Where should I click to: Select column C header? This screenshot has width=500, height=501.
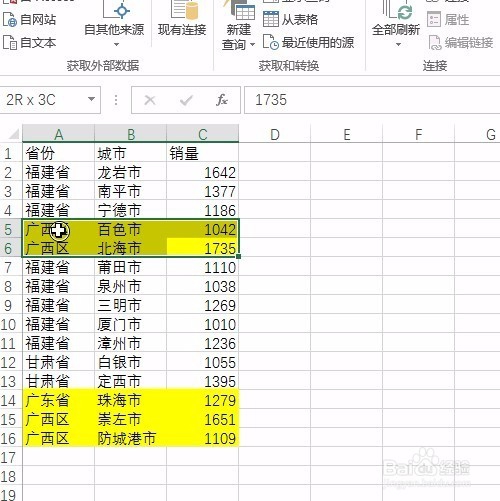[x=203, y=134]
